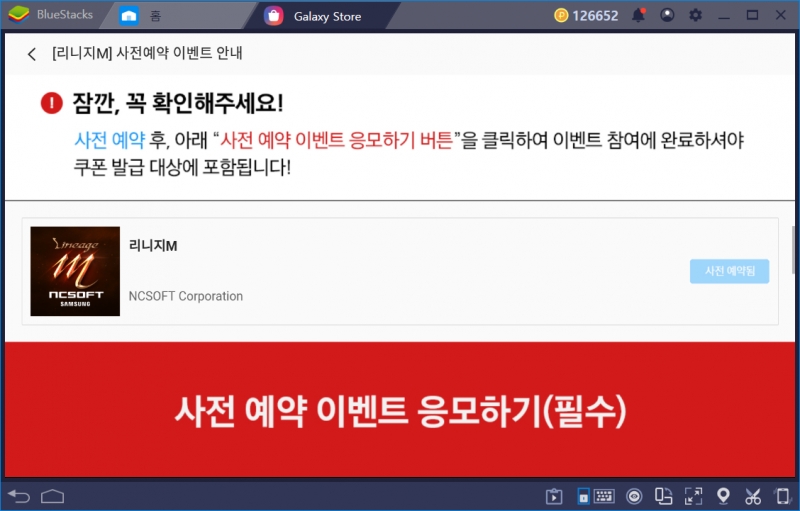The width and height of the screenshot is (800, 511).
Task: Open the set location pin tool
Action: click(x=723, y=496)
